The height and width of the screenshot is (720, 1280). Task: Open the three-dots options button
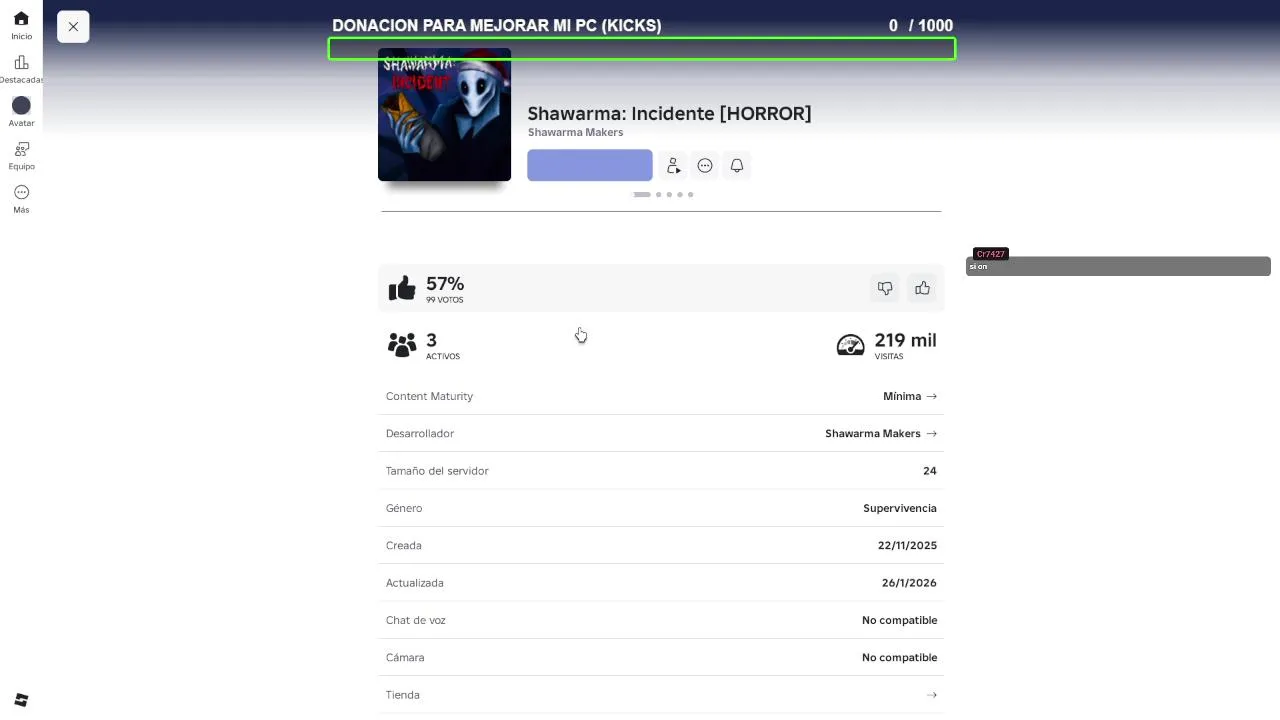coord(705,166)
